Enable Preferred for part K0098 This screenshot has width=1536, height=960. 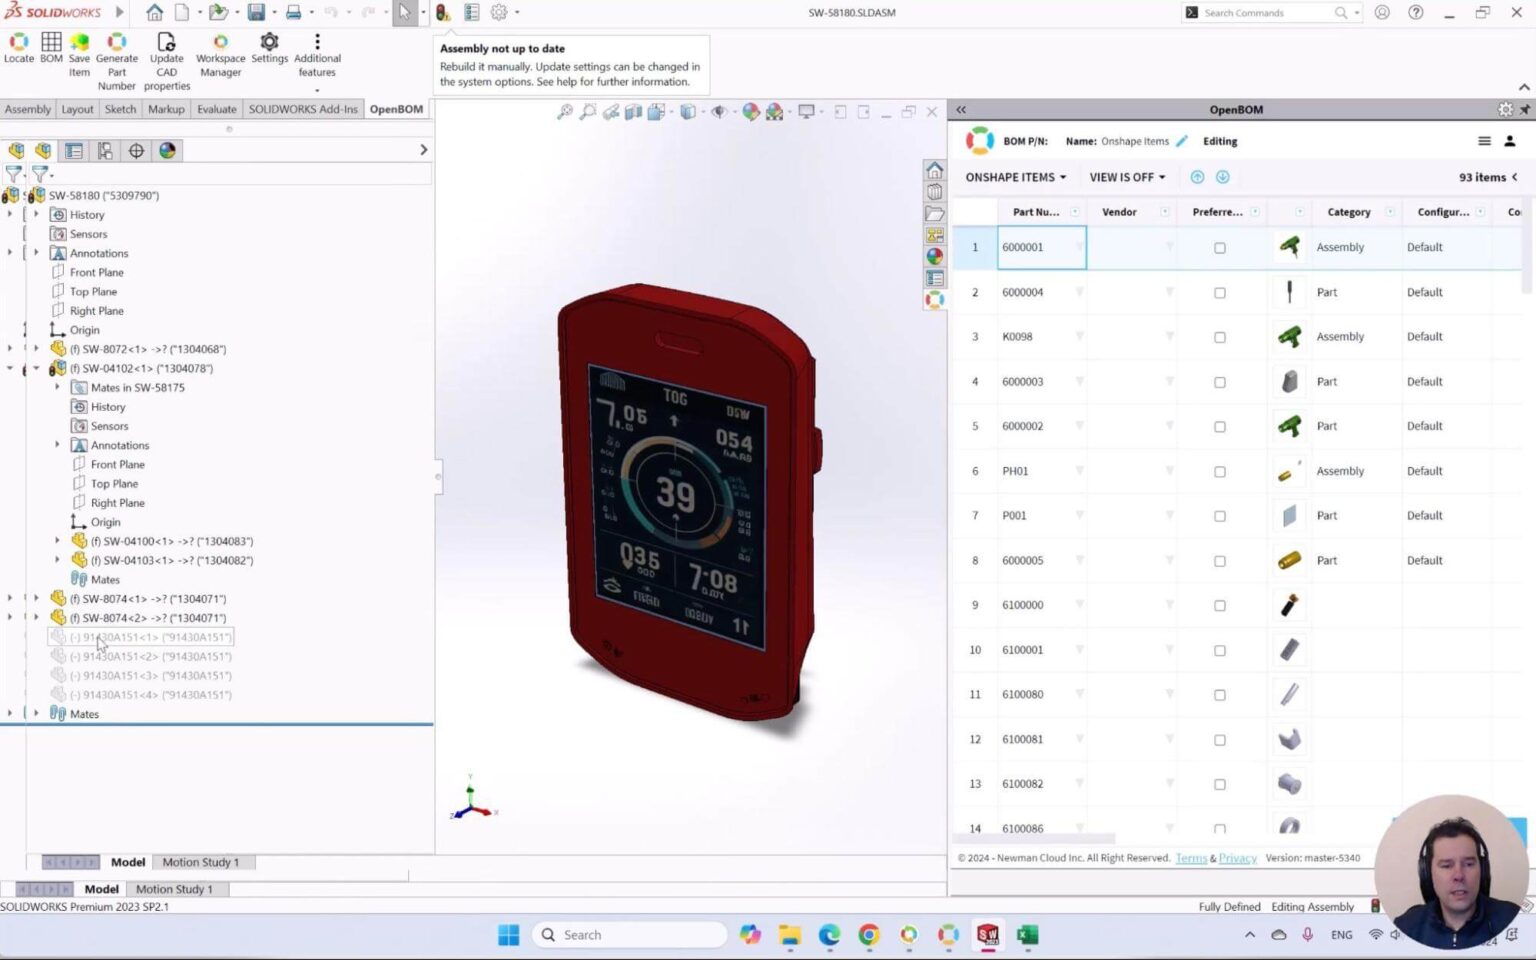tap(1220, 336)
